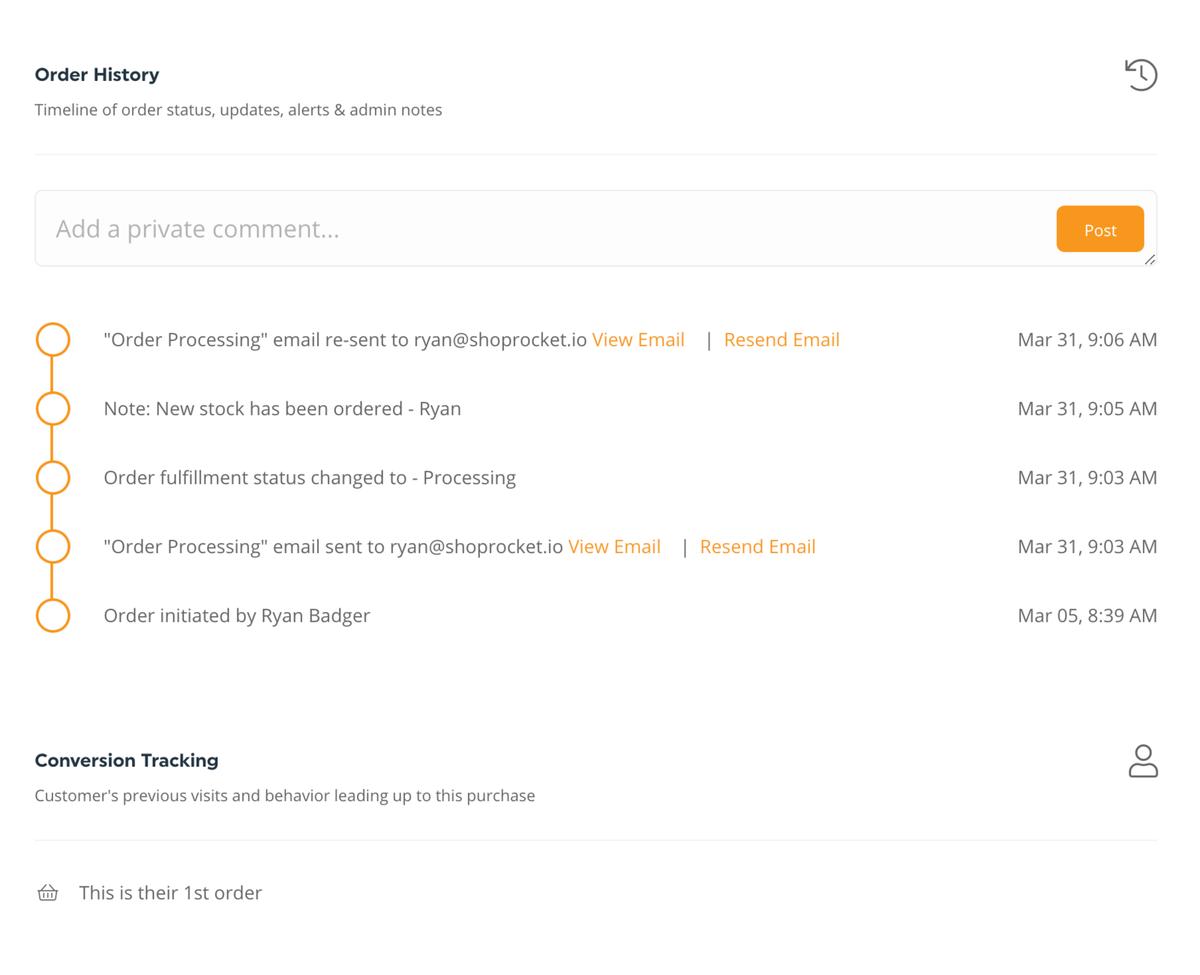Click Resend Email on the 9:03 AM entry
This screenshot has height=975, width=1200.
click(758, 547)
